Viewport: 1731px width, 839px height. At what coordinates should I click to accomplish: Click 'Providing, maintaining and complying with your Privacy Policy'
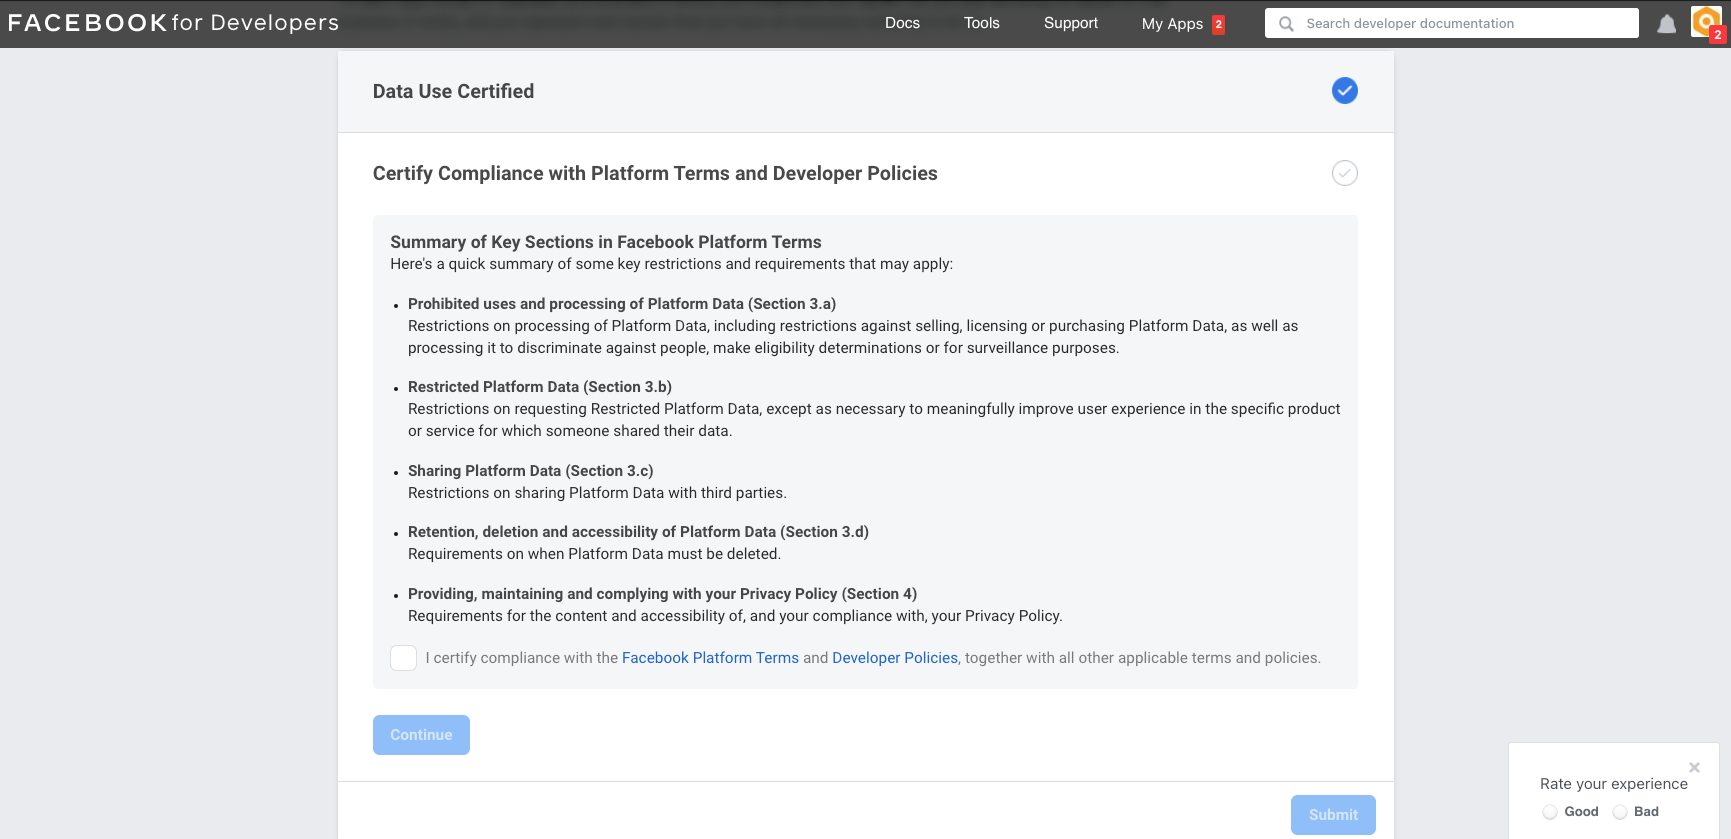pyautogui.click(x=662, y=594)
